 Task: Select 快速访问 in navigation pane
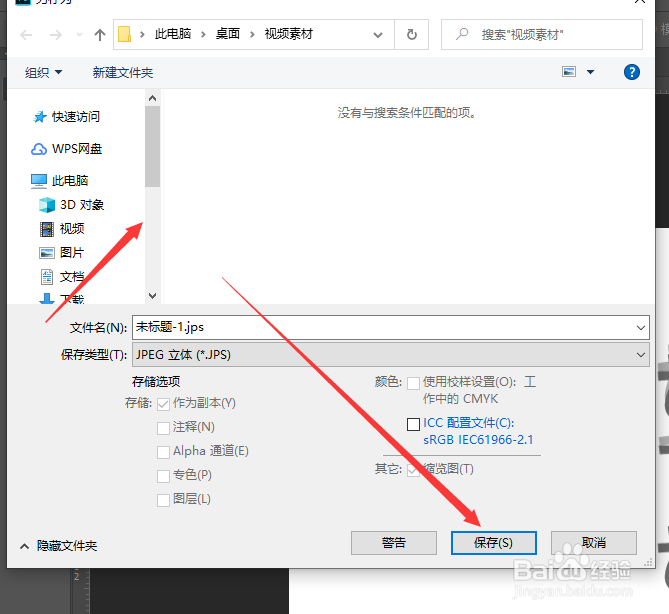pos(67,116)
